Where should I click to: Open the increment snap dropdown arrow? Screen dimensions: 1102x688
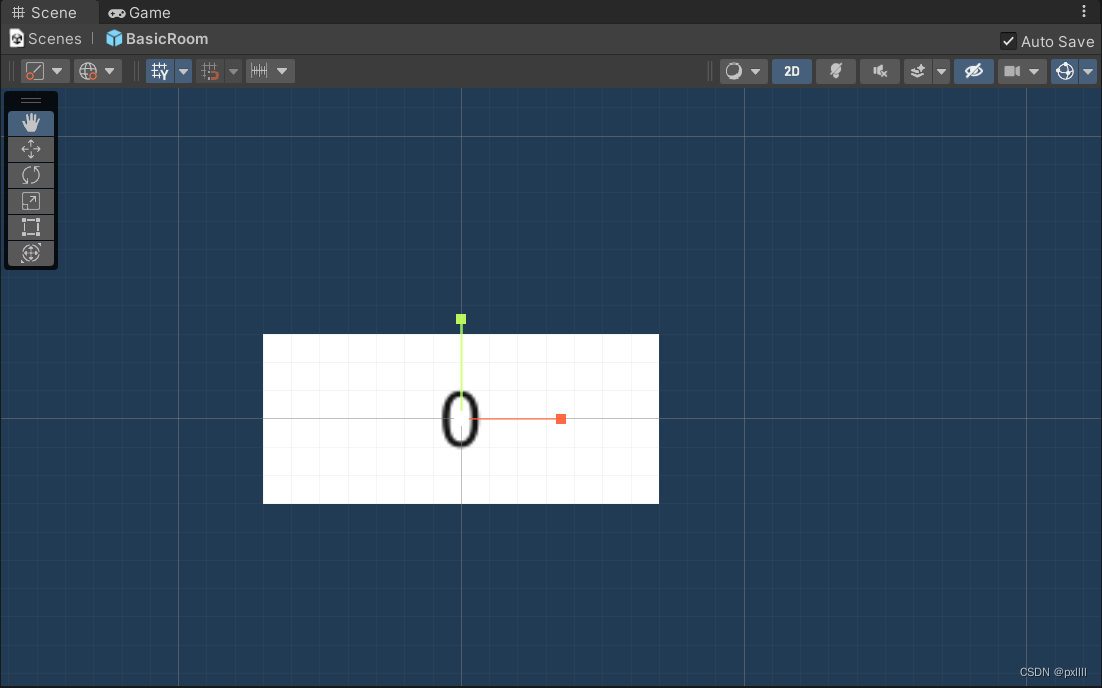(282, 71)
